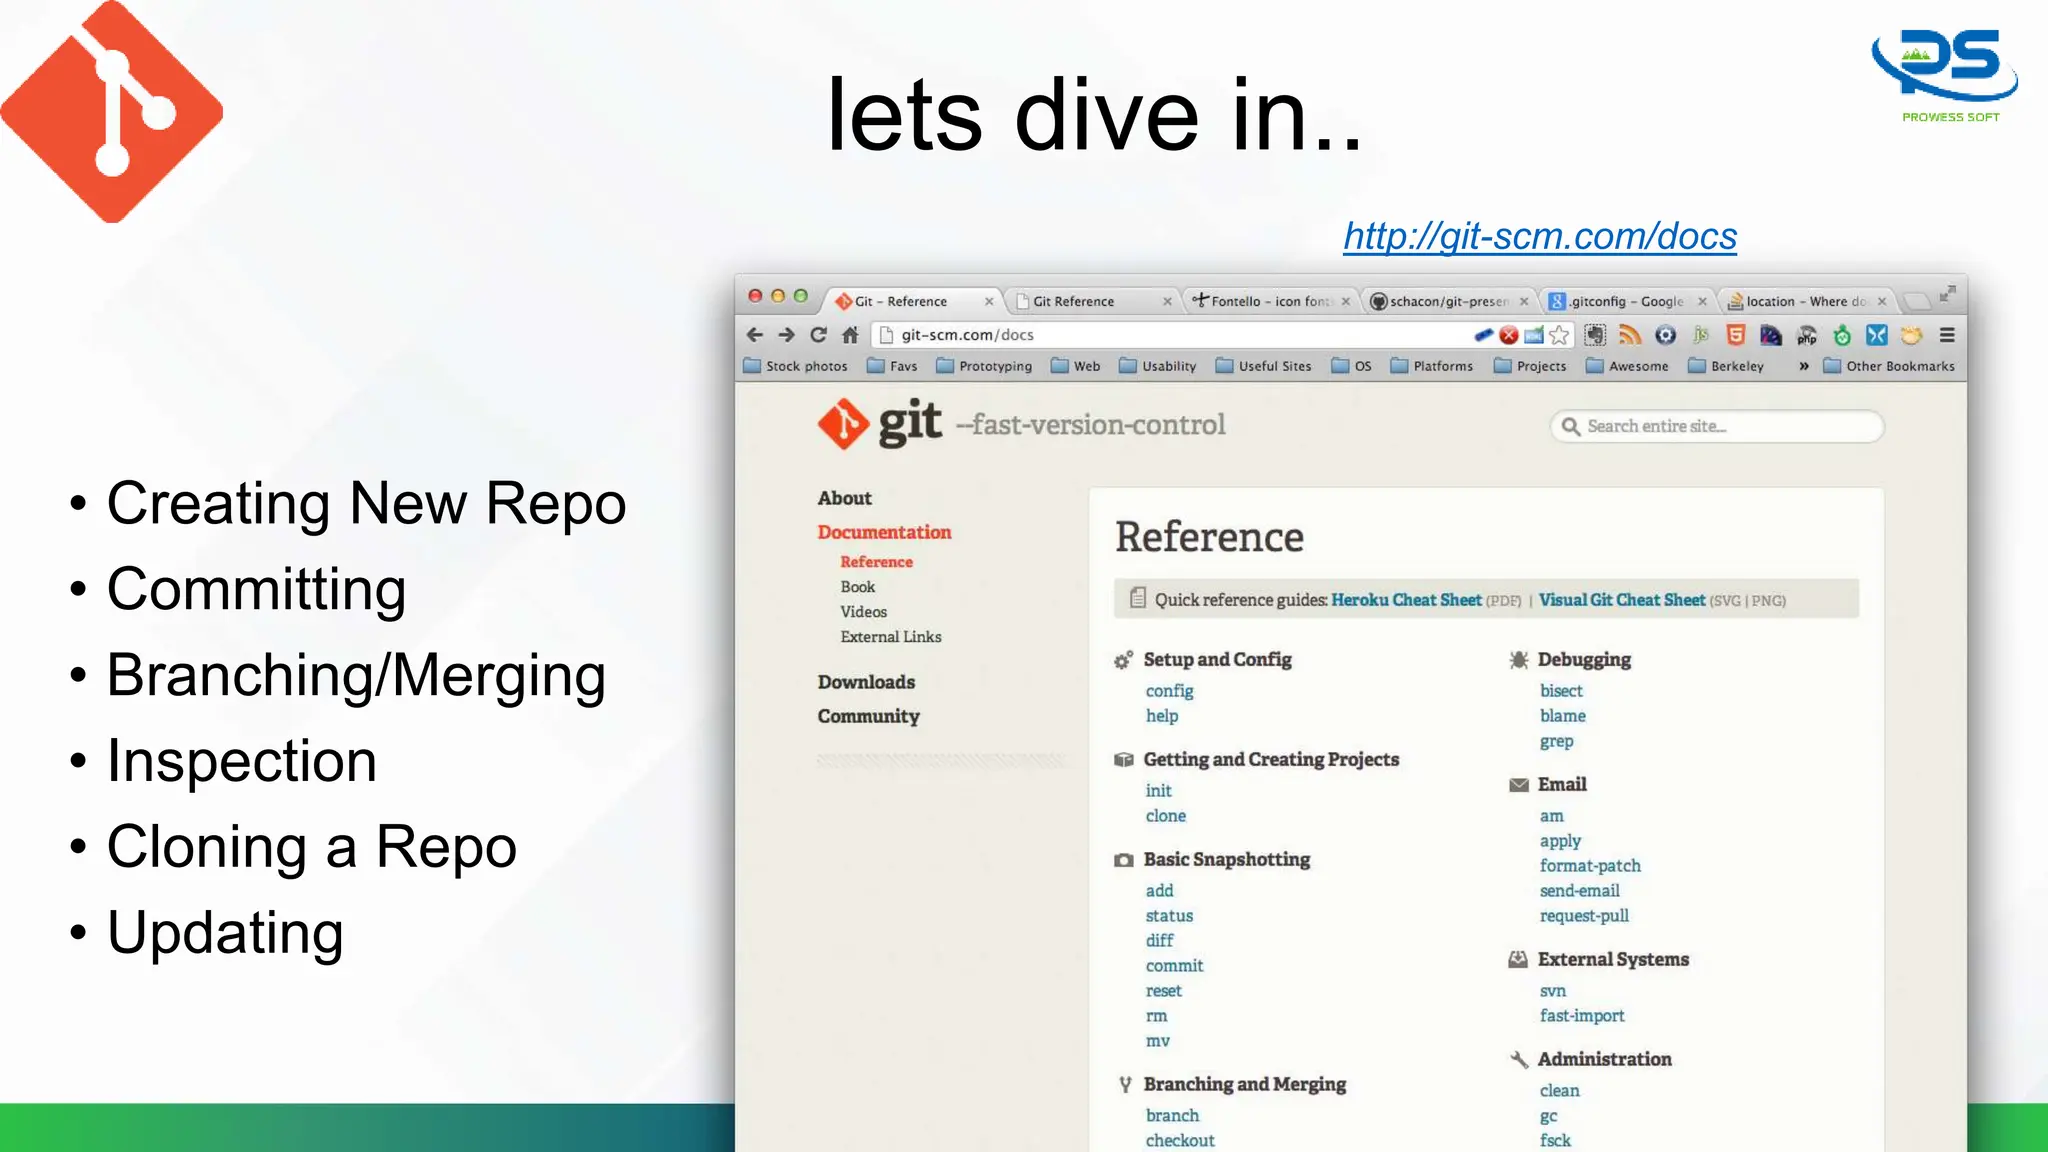Click the browser forward arrow

point(787,335)
